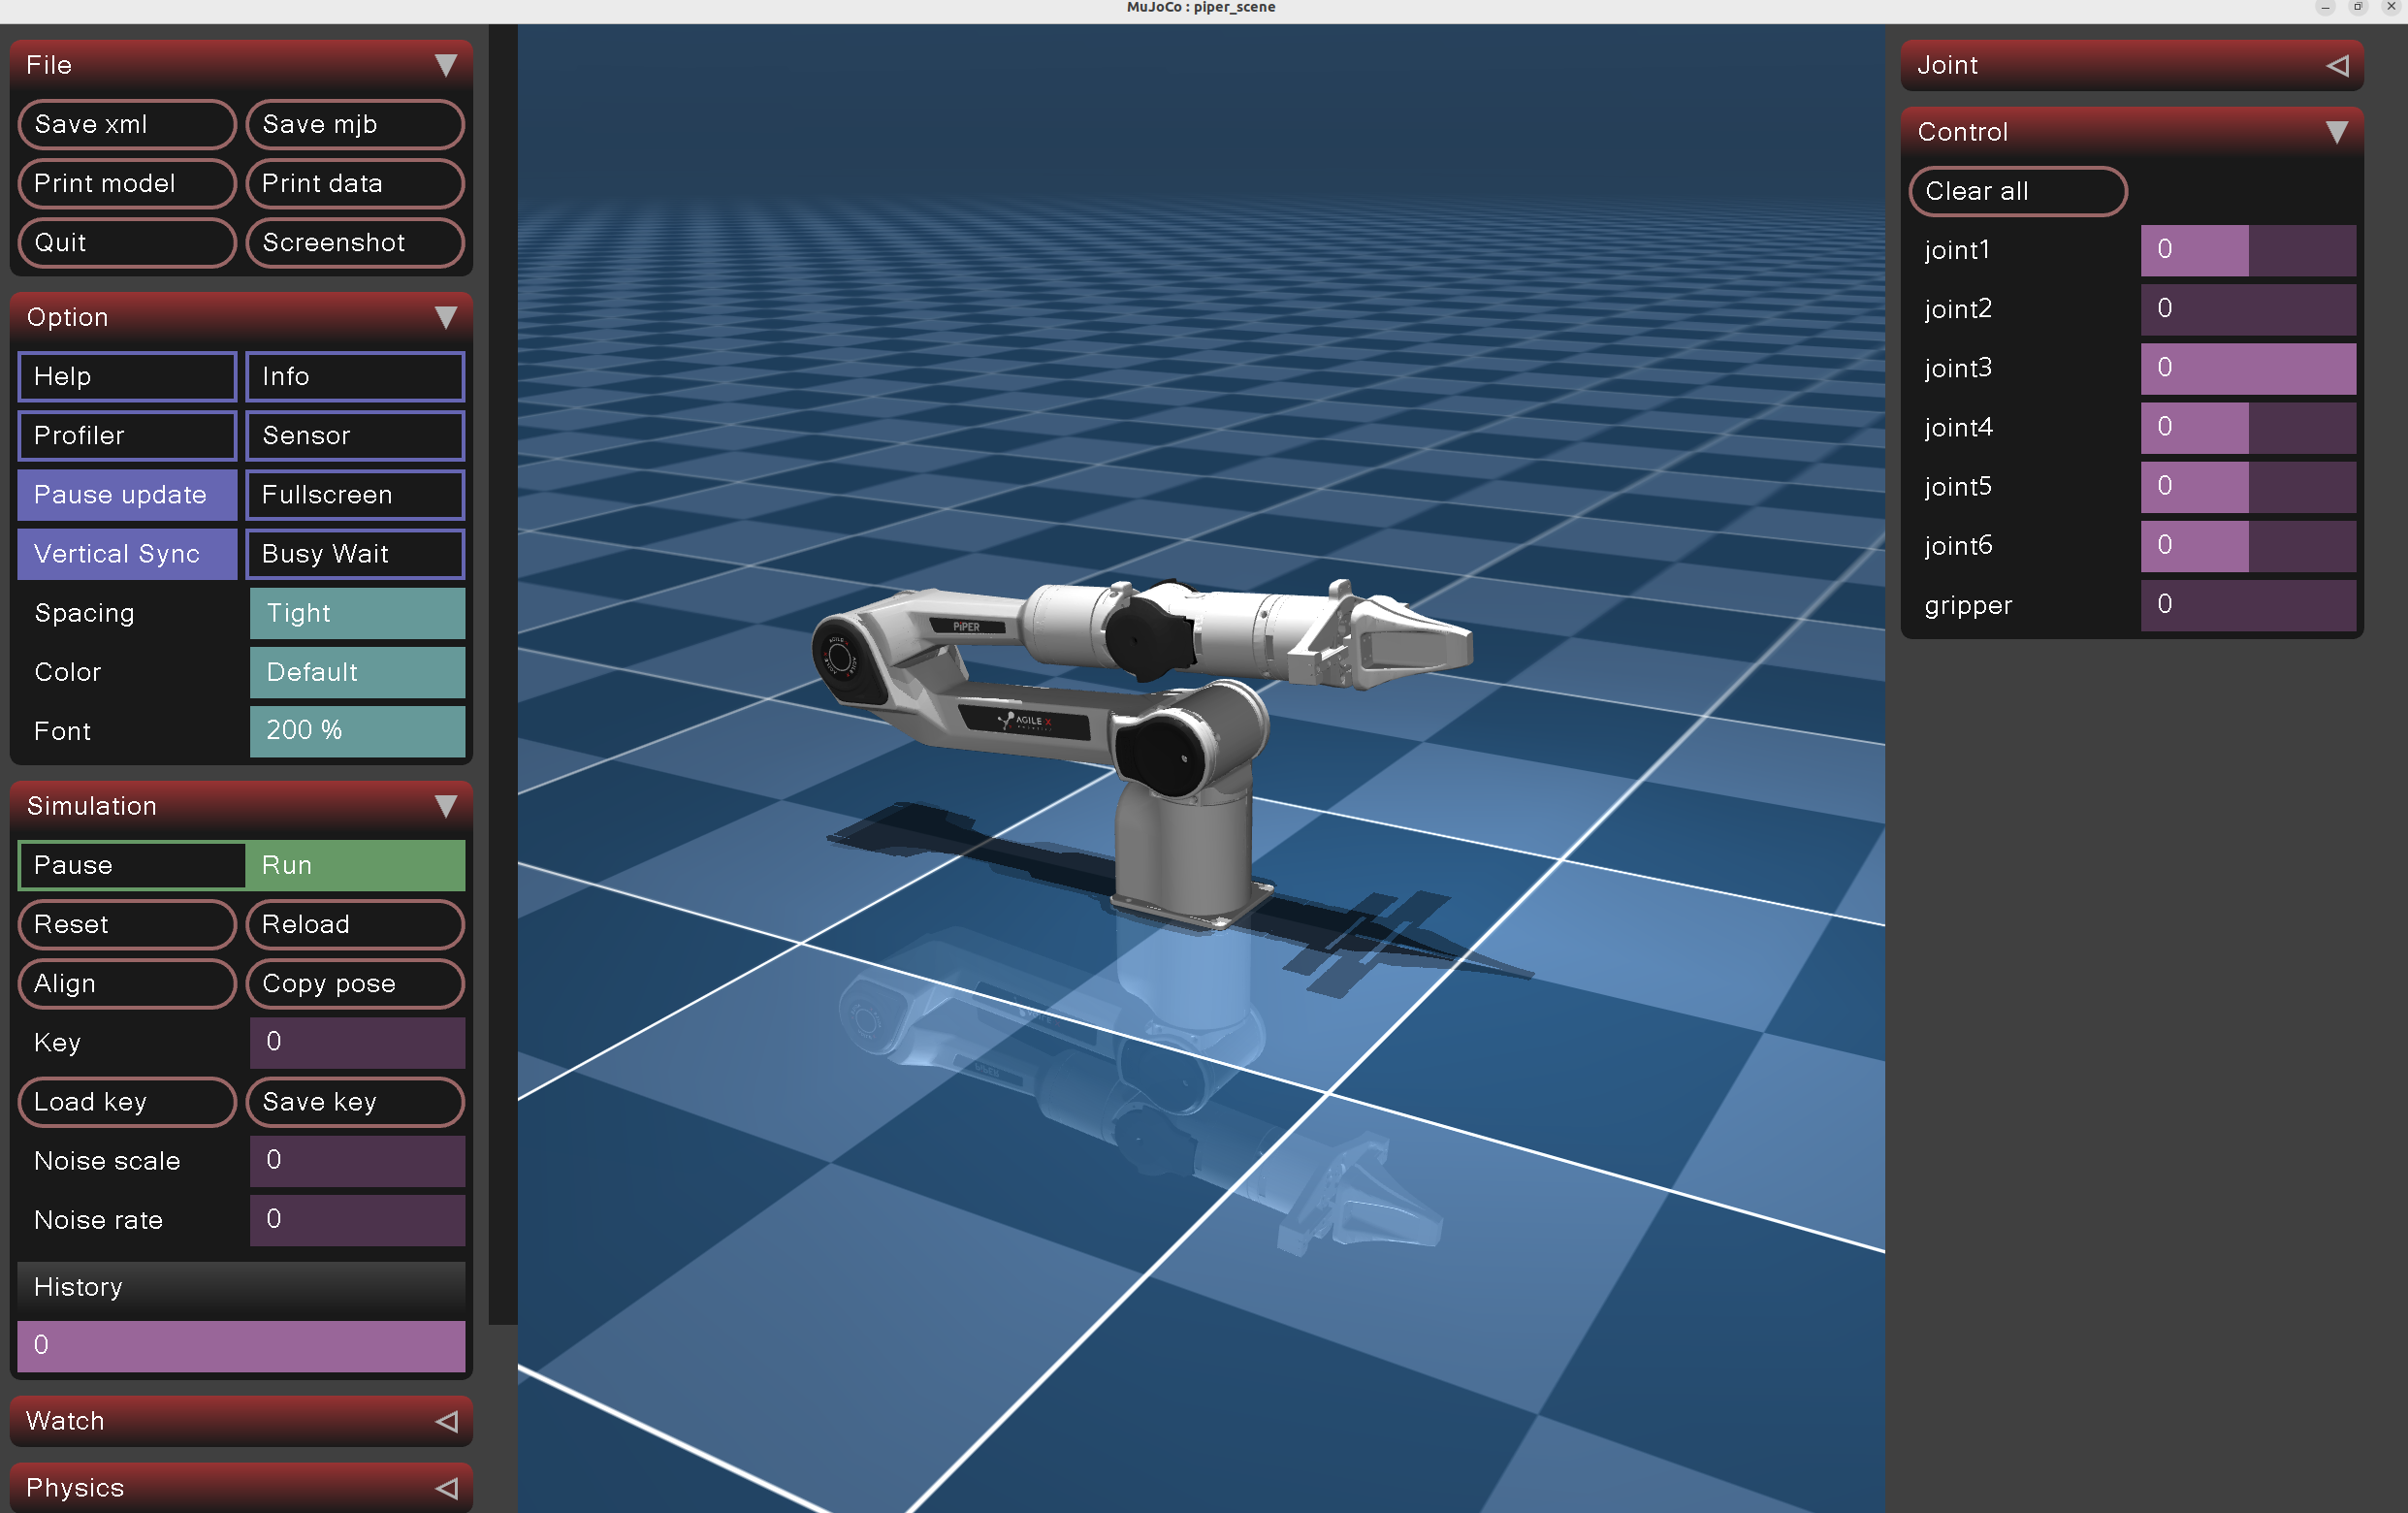Screen dimensions: 2408x1513
Task: Collapse the Control section arrow
Action: pos(2337,132)
